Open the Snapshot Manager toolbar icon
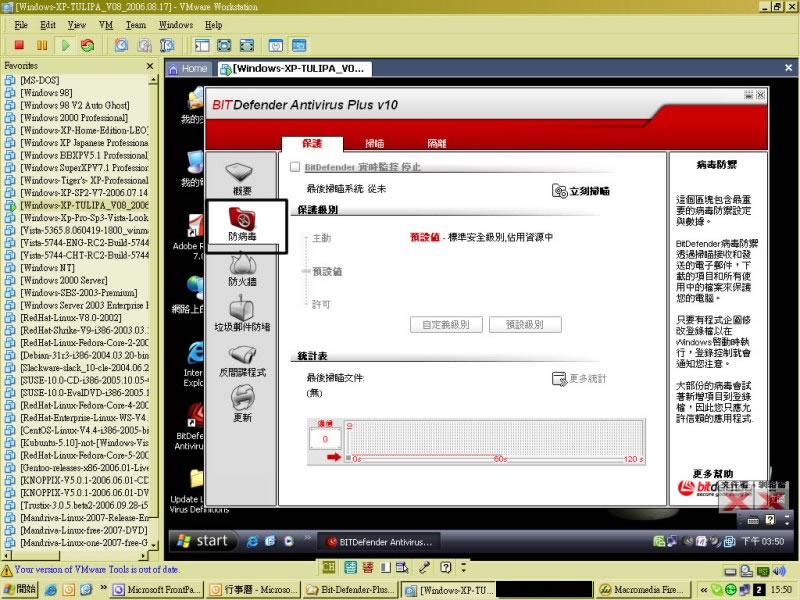 point(167,45)
